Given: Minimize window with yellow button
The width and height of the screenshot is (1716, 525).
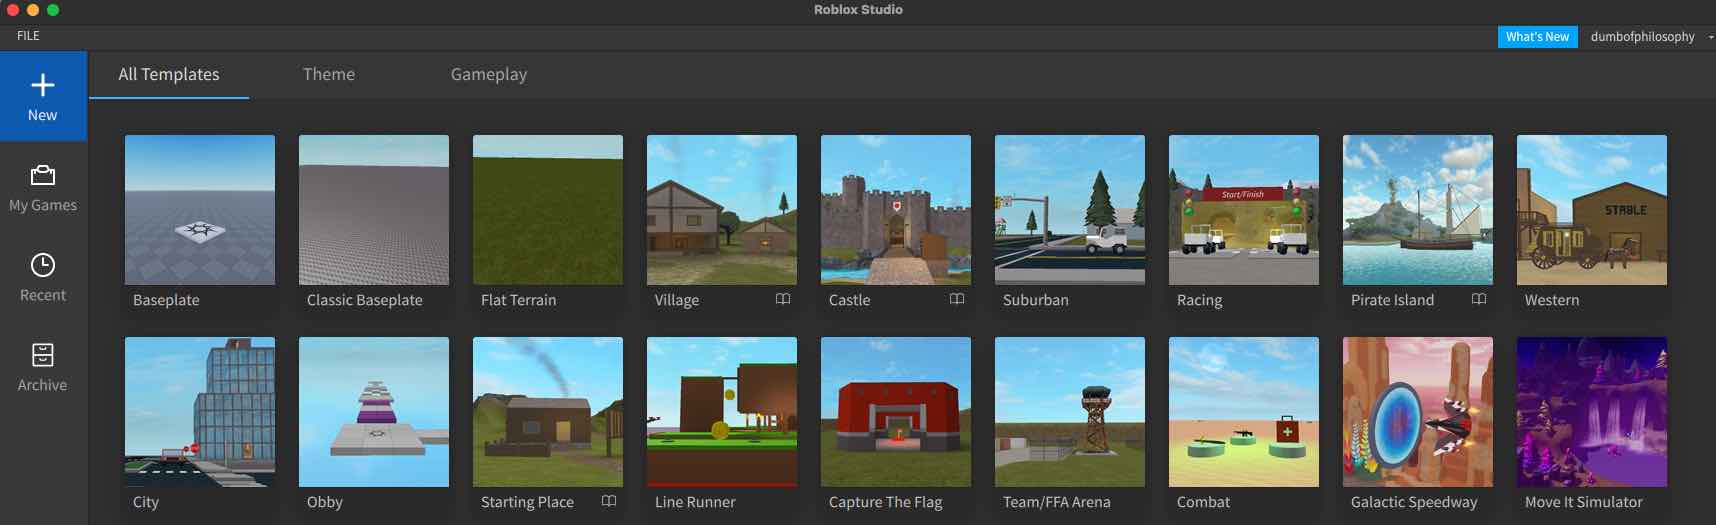Looking at the screenshot, I should [33, 10].
